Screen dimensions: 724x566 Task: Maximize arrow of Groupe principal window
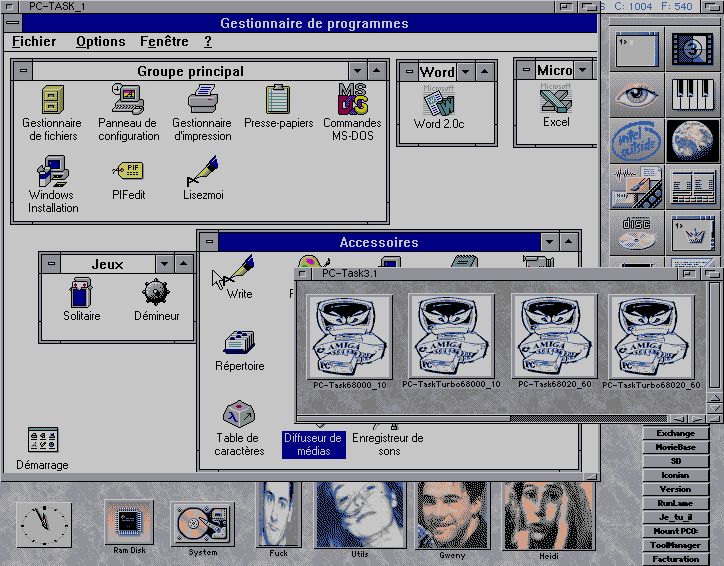point(377,71)
